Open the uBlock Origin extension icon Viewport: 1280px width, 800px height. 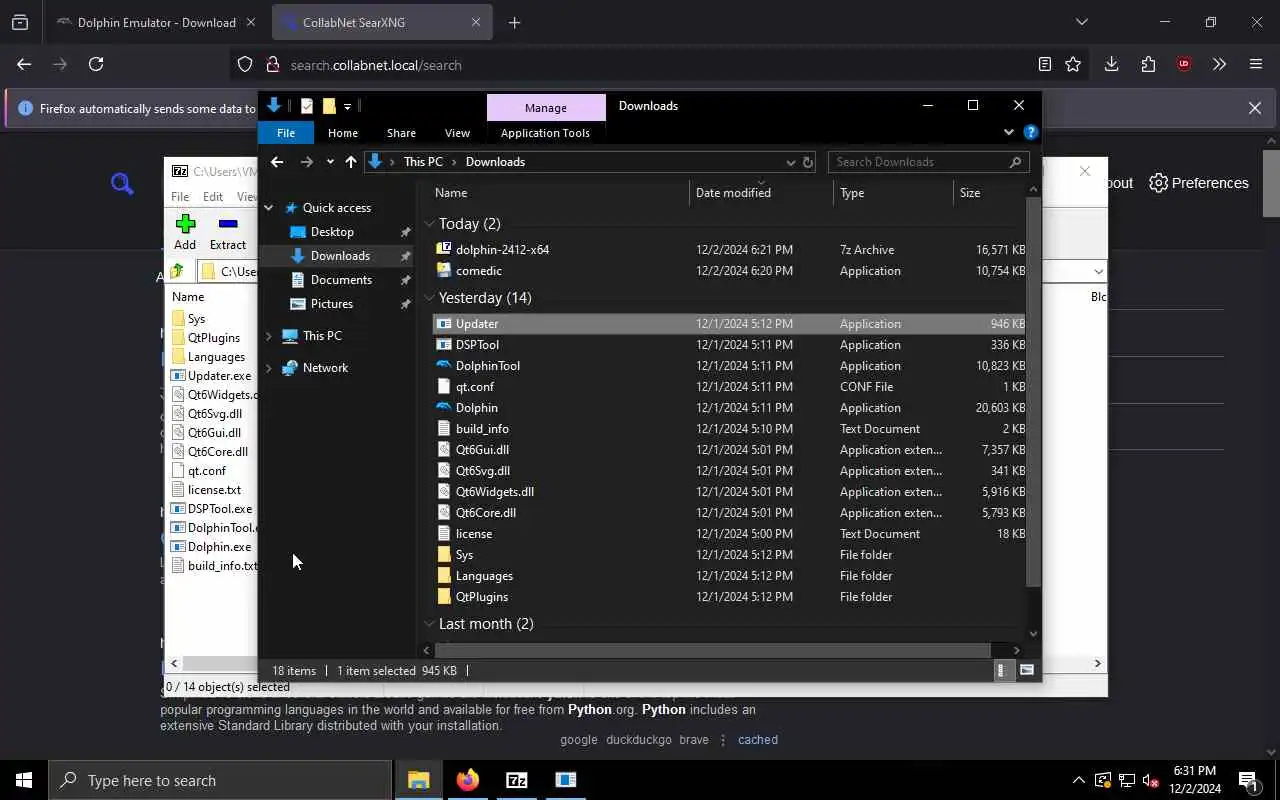[x=1184, y=64]
